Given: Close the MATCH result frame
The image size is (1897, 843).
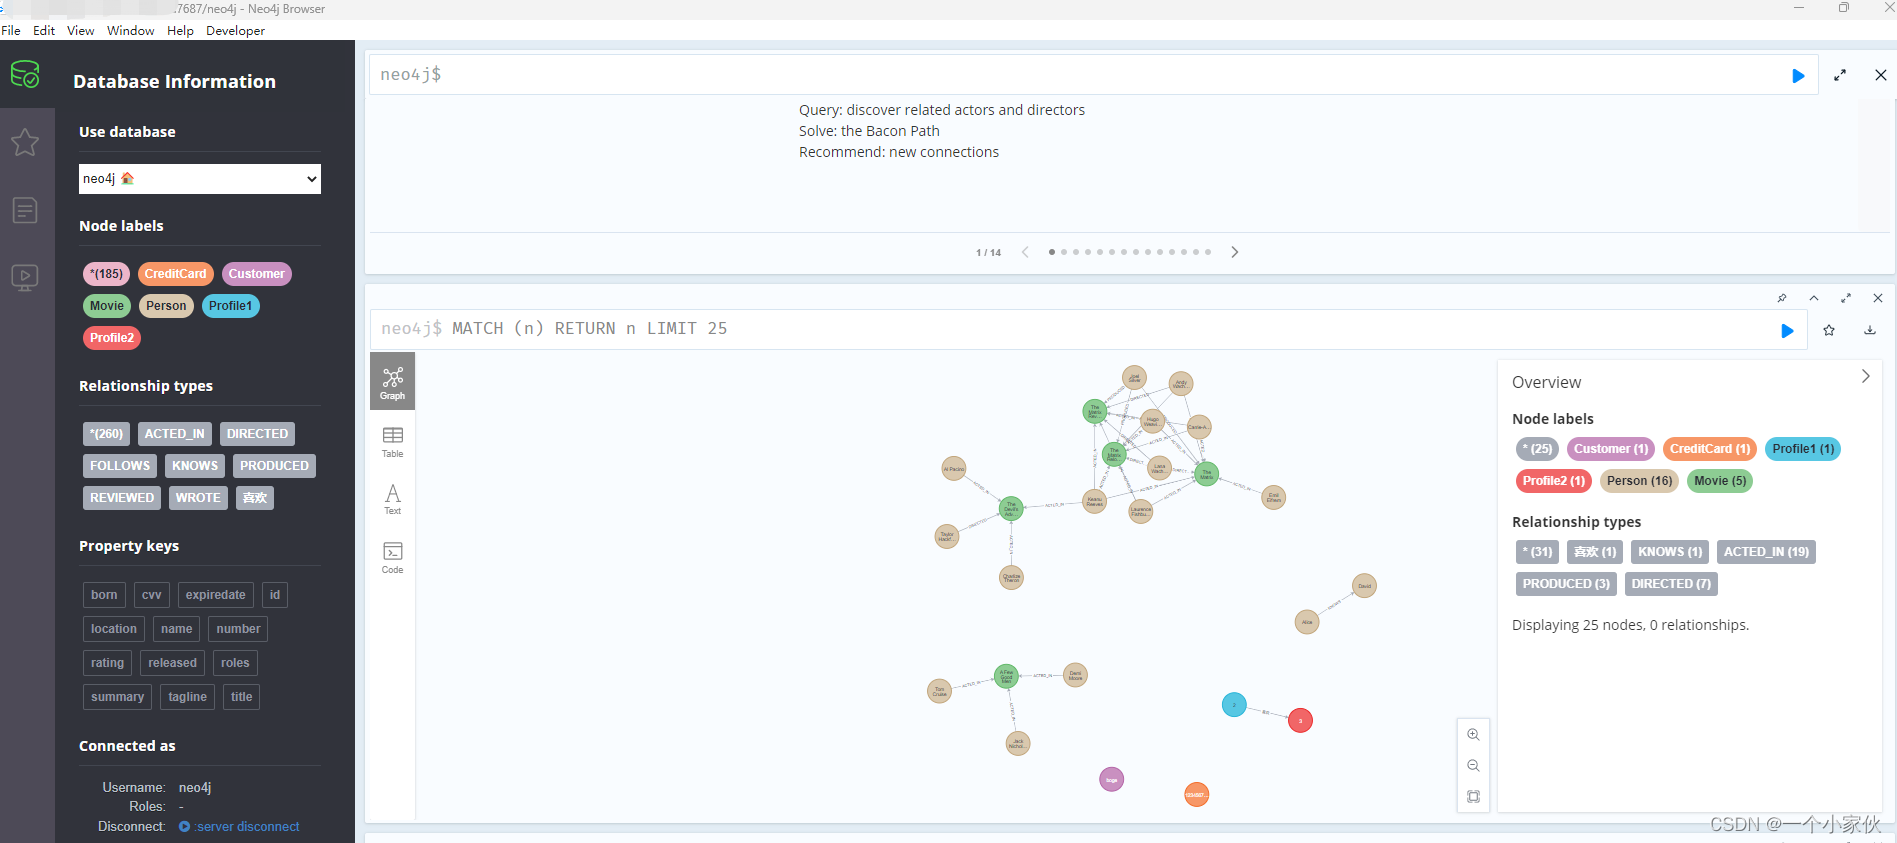Looking at the screenshot, I should pyautogui.click(x=1878, y=298).
